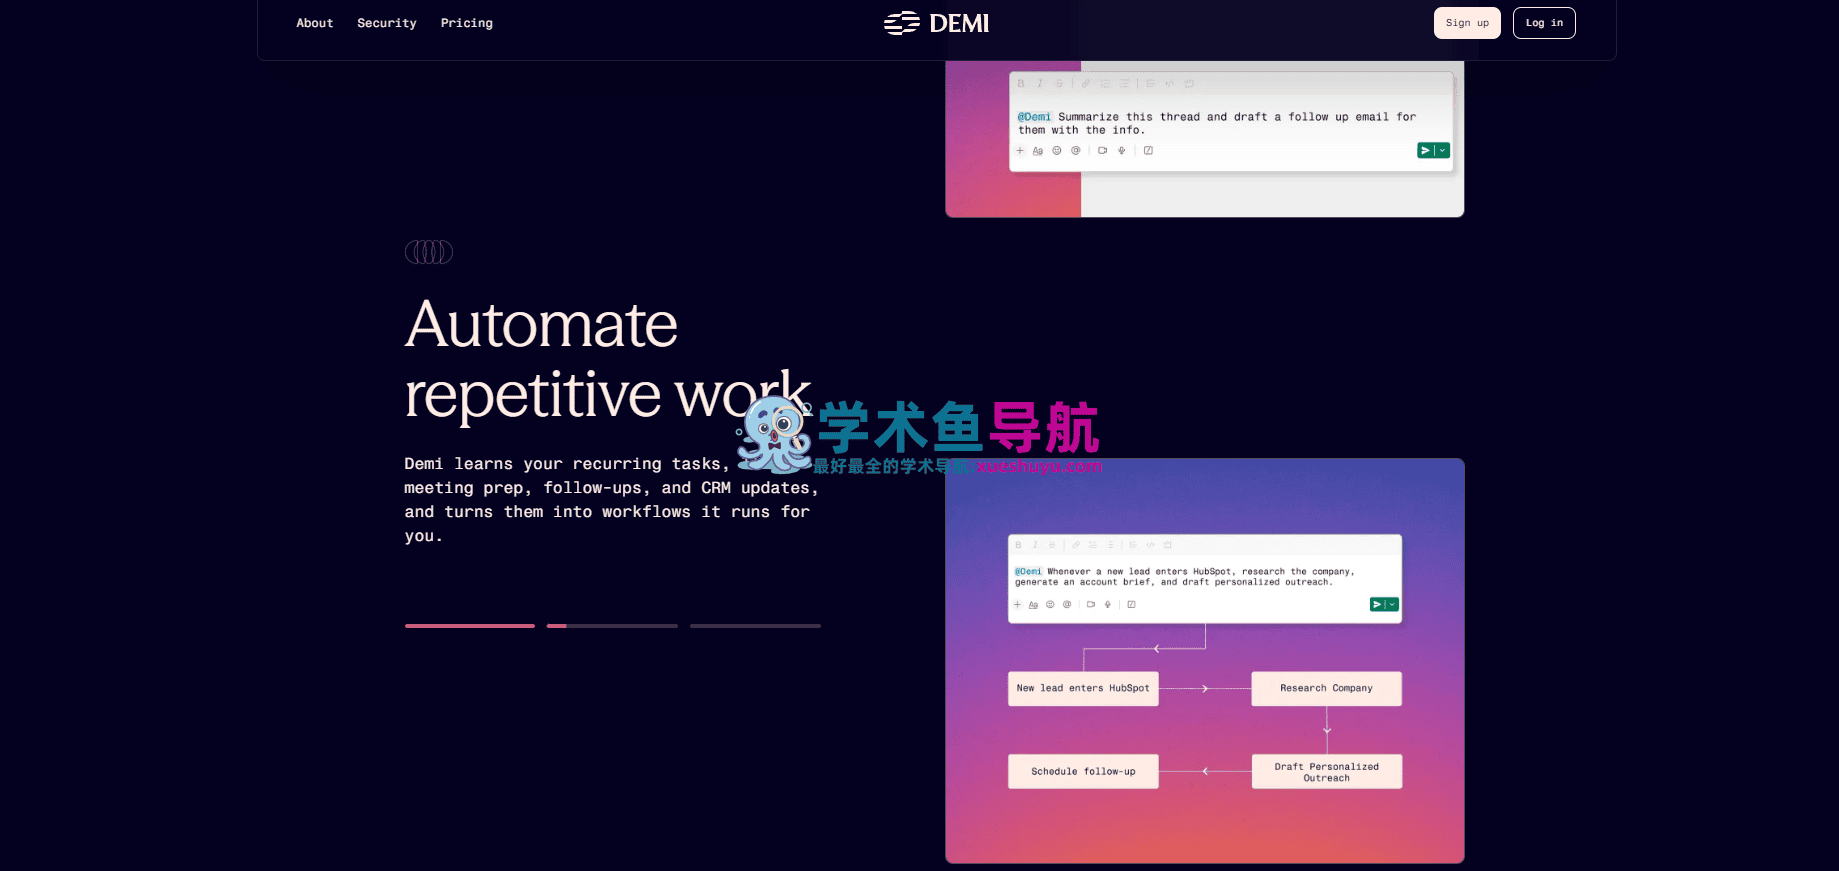Click the @ mention icon in the Summarize thread composer

1076,151
